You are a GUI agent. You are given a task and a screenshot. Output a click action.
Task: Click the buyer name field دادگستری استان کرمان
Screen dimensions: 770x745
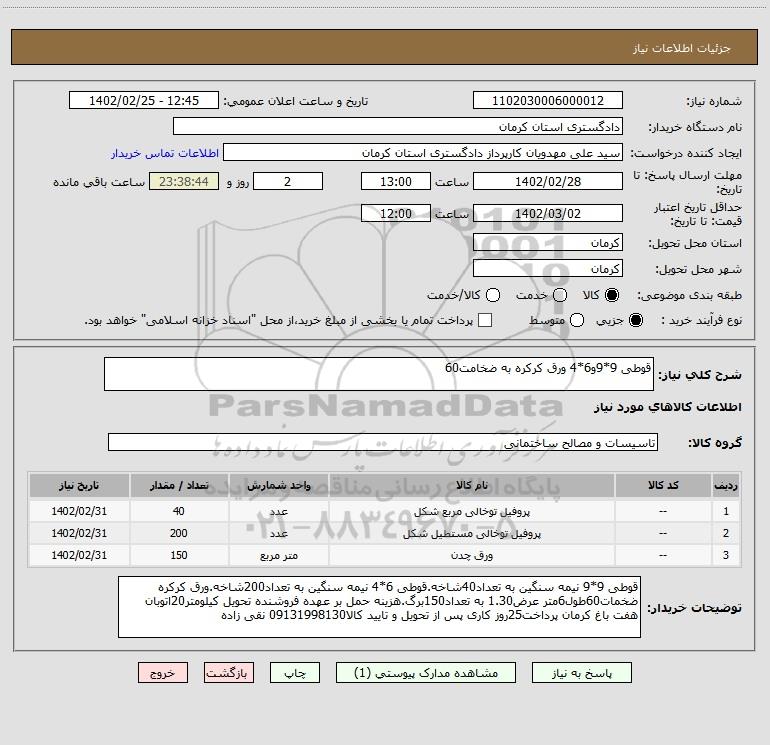(x=398, y=127)
